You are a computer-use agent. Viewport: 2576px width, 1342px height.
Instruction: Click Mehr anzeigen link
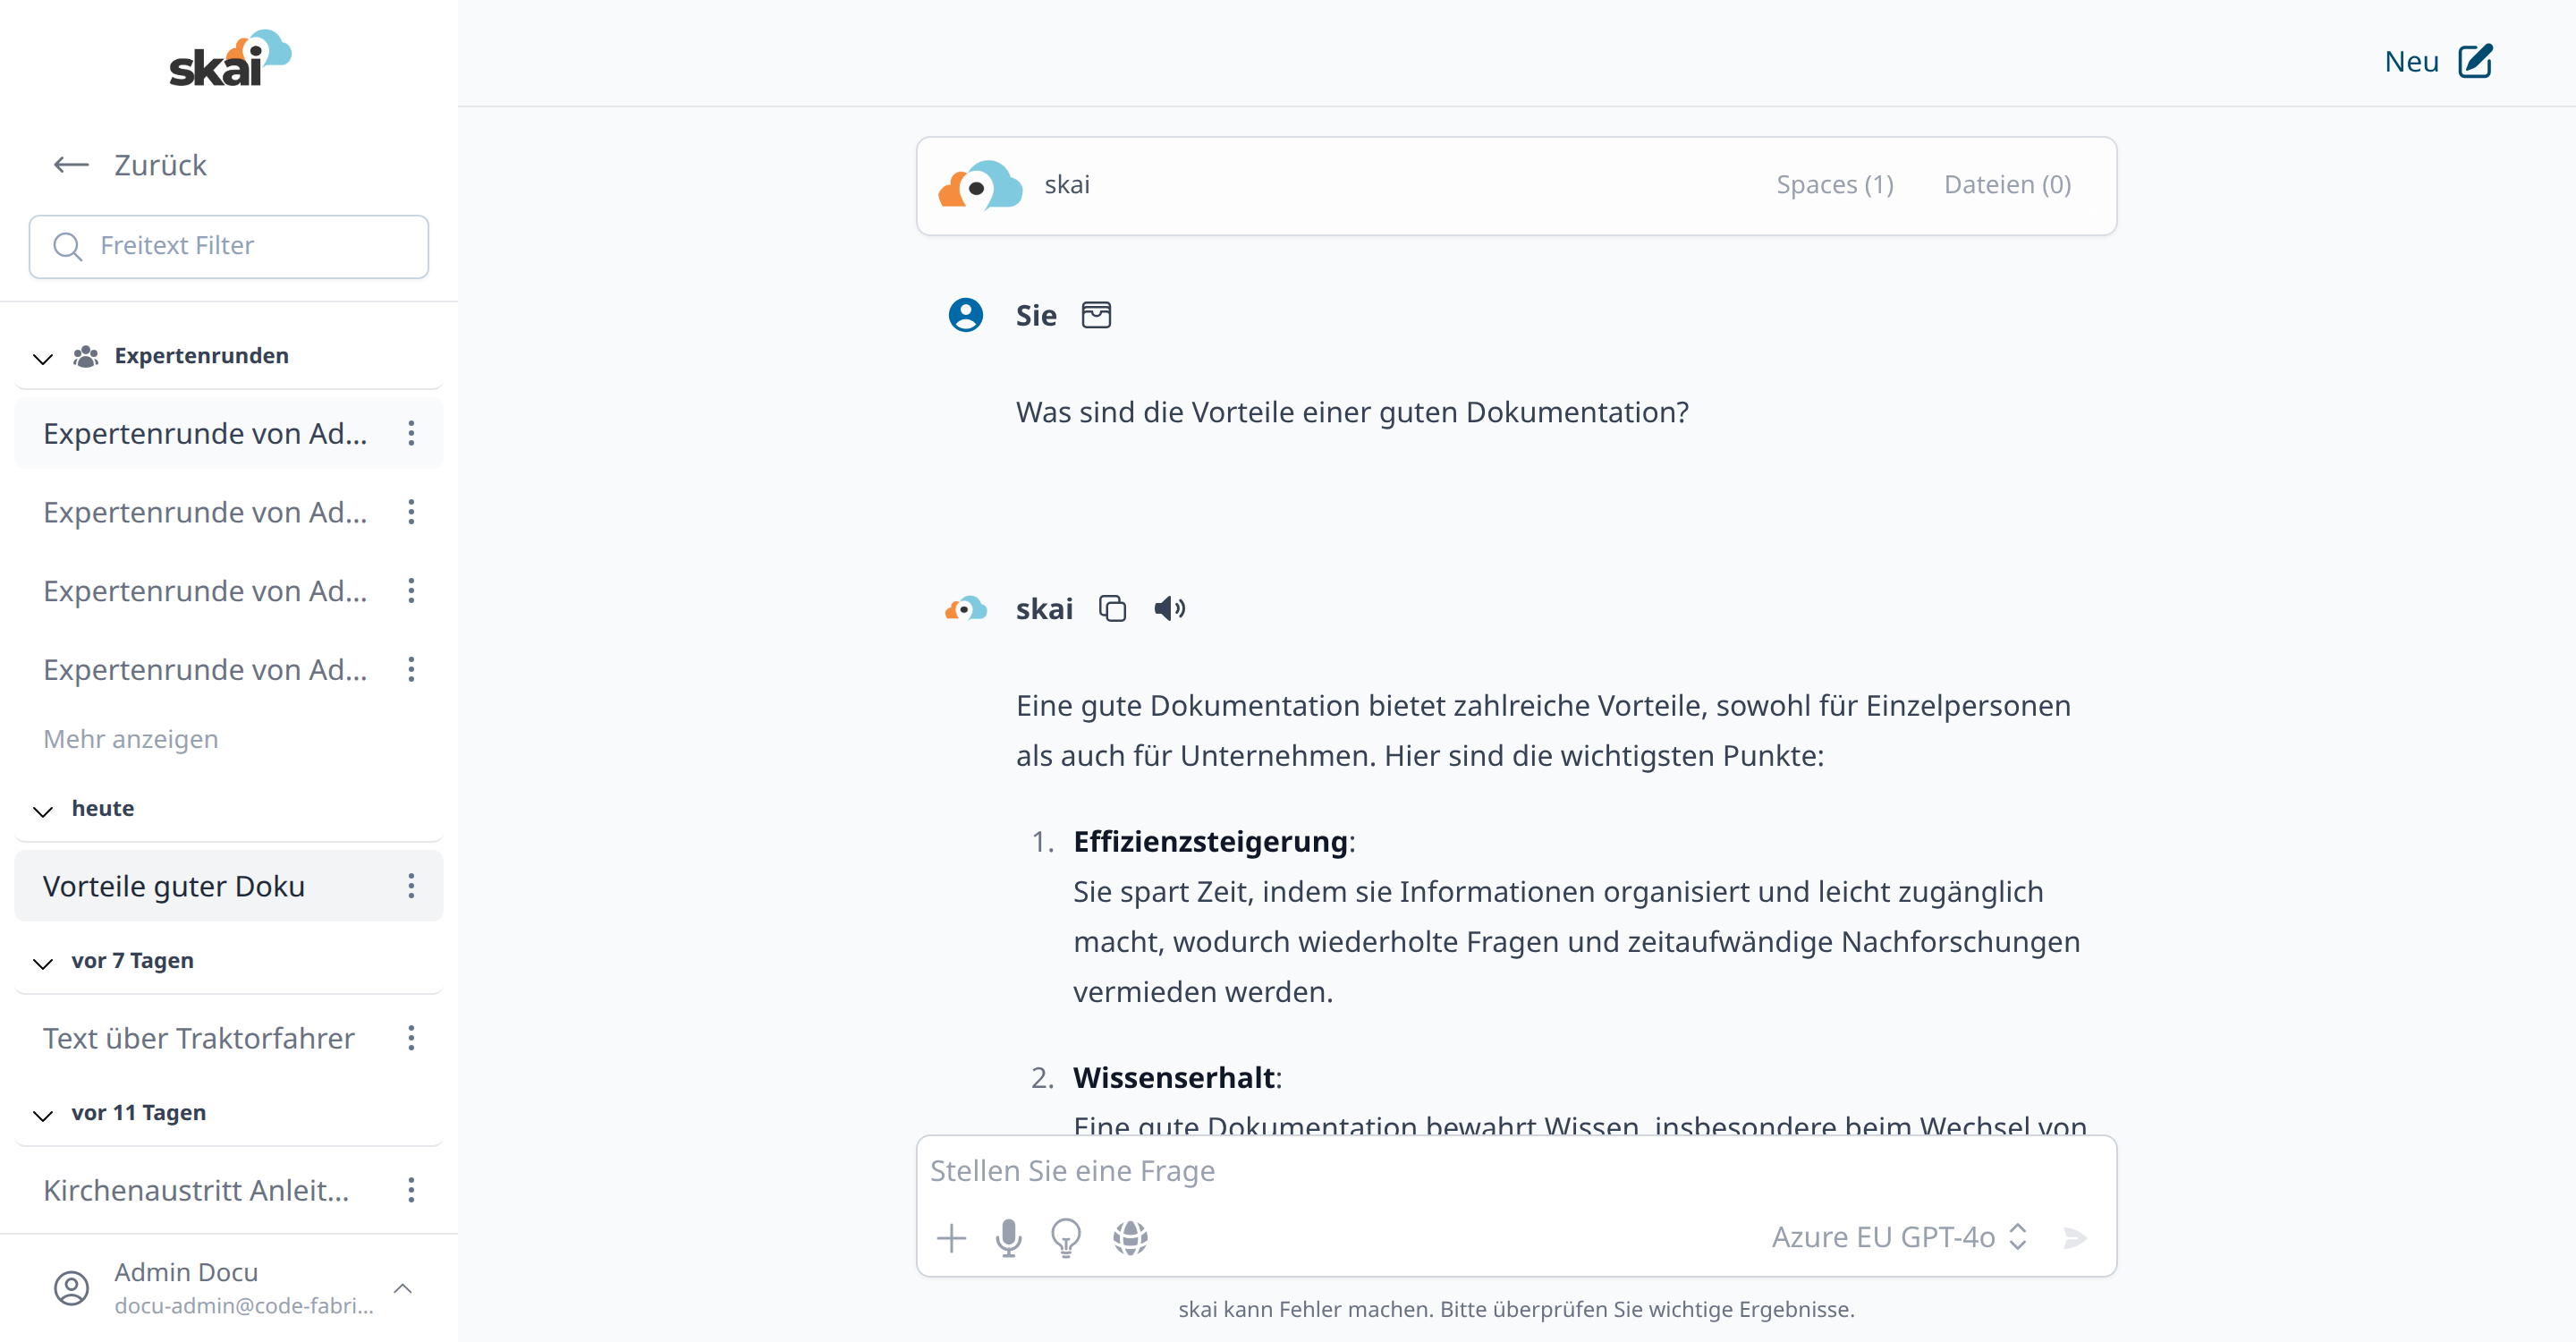click(131, 739)
